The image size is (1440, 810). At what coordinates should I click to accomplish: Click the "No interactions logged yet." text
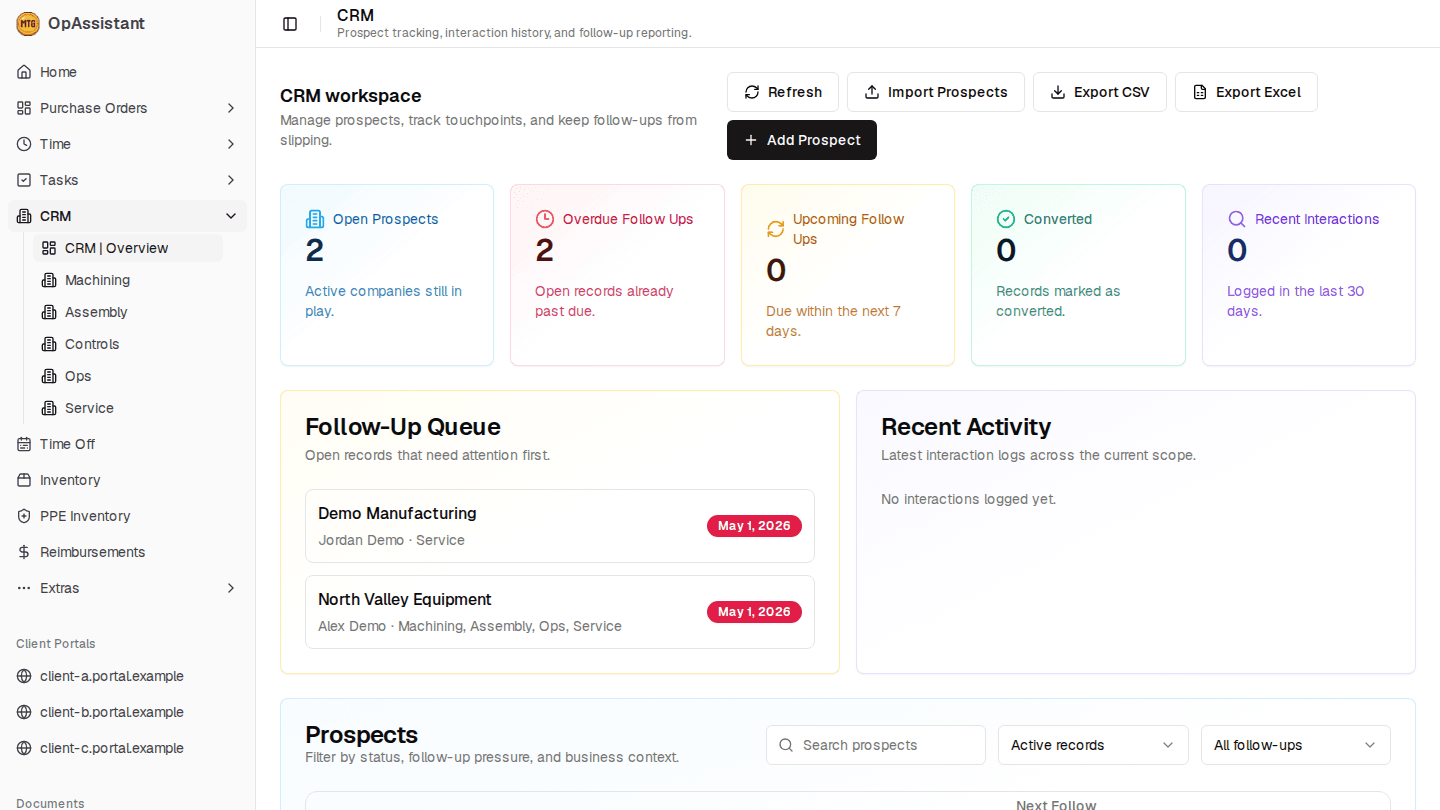pos(968,499)
